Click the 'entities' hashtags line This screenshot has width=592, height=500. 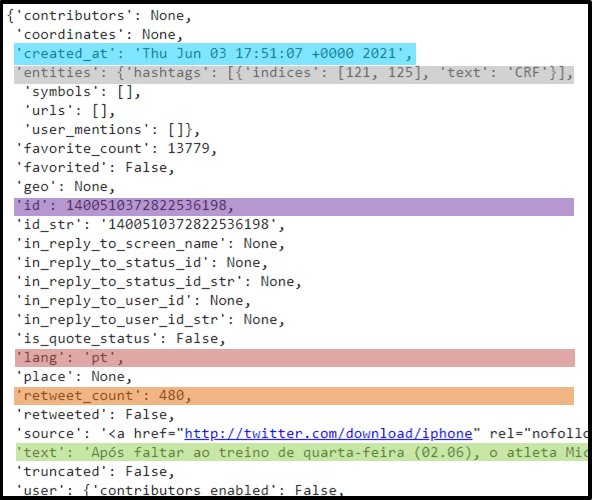coord(294,74)
